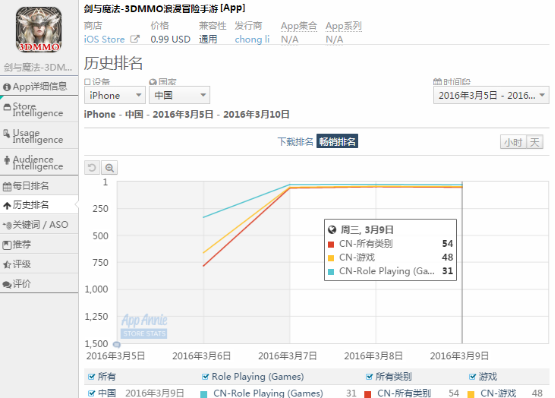Screen dimensions: 555x398
Task: Open 每日排名 in sidebar
Action: coord(39,186)
